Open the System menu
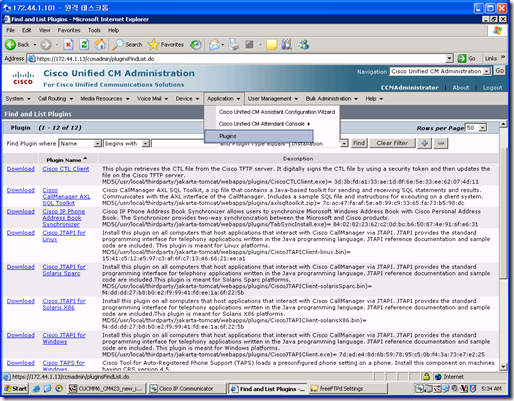Screen dimensions: 514x401 (x=18, y=99)
